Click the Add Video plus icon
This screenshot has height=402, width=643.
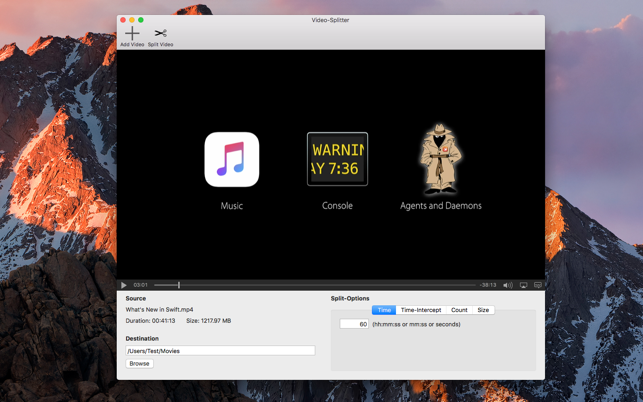click(x=132, y=33)
